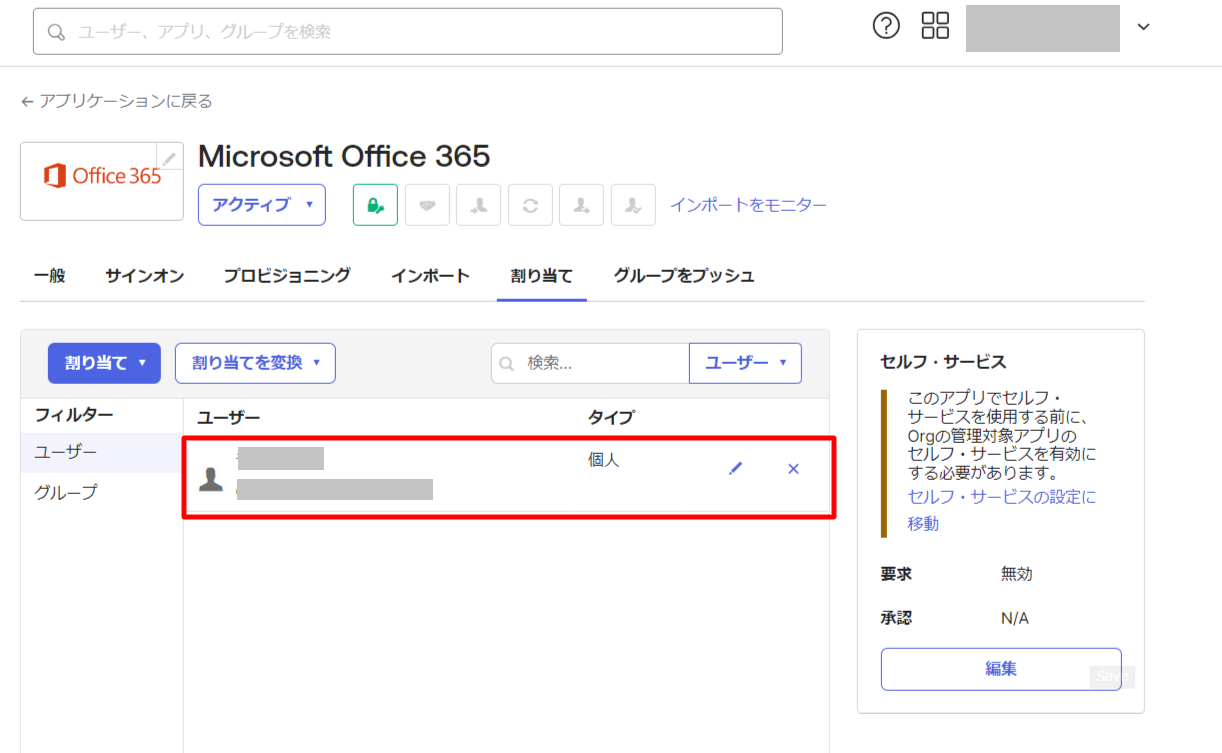Edit the user assignment with the pencil icon
The width and height of the screenshot is (1222, 753).
736,468
